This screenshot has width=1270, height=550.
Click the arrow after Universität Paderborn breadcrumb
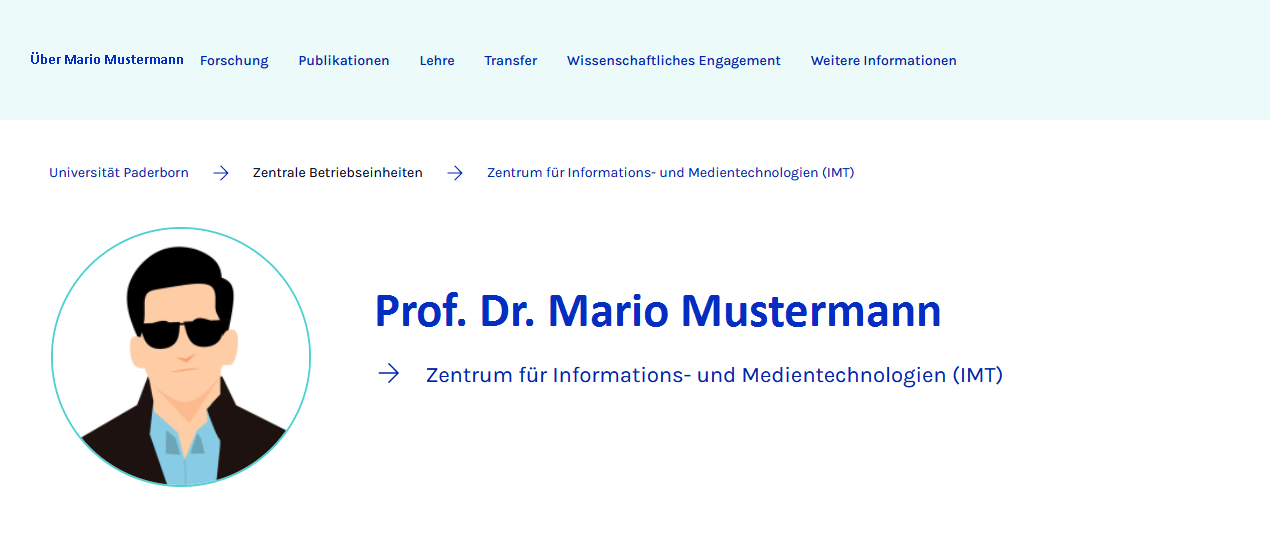(221, 173)
